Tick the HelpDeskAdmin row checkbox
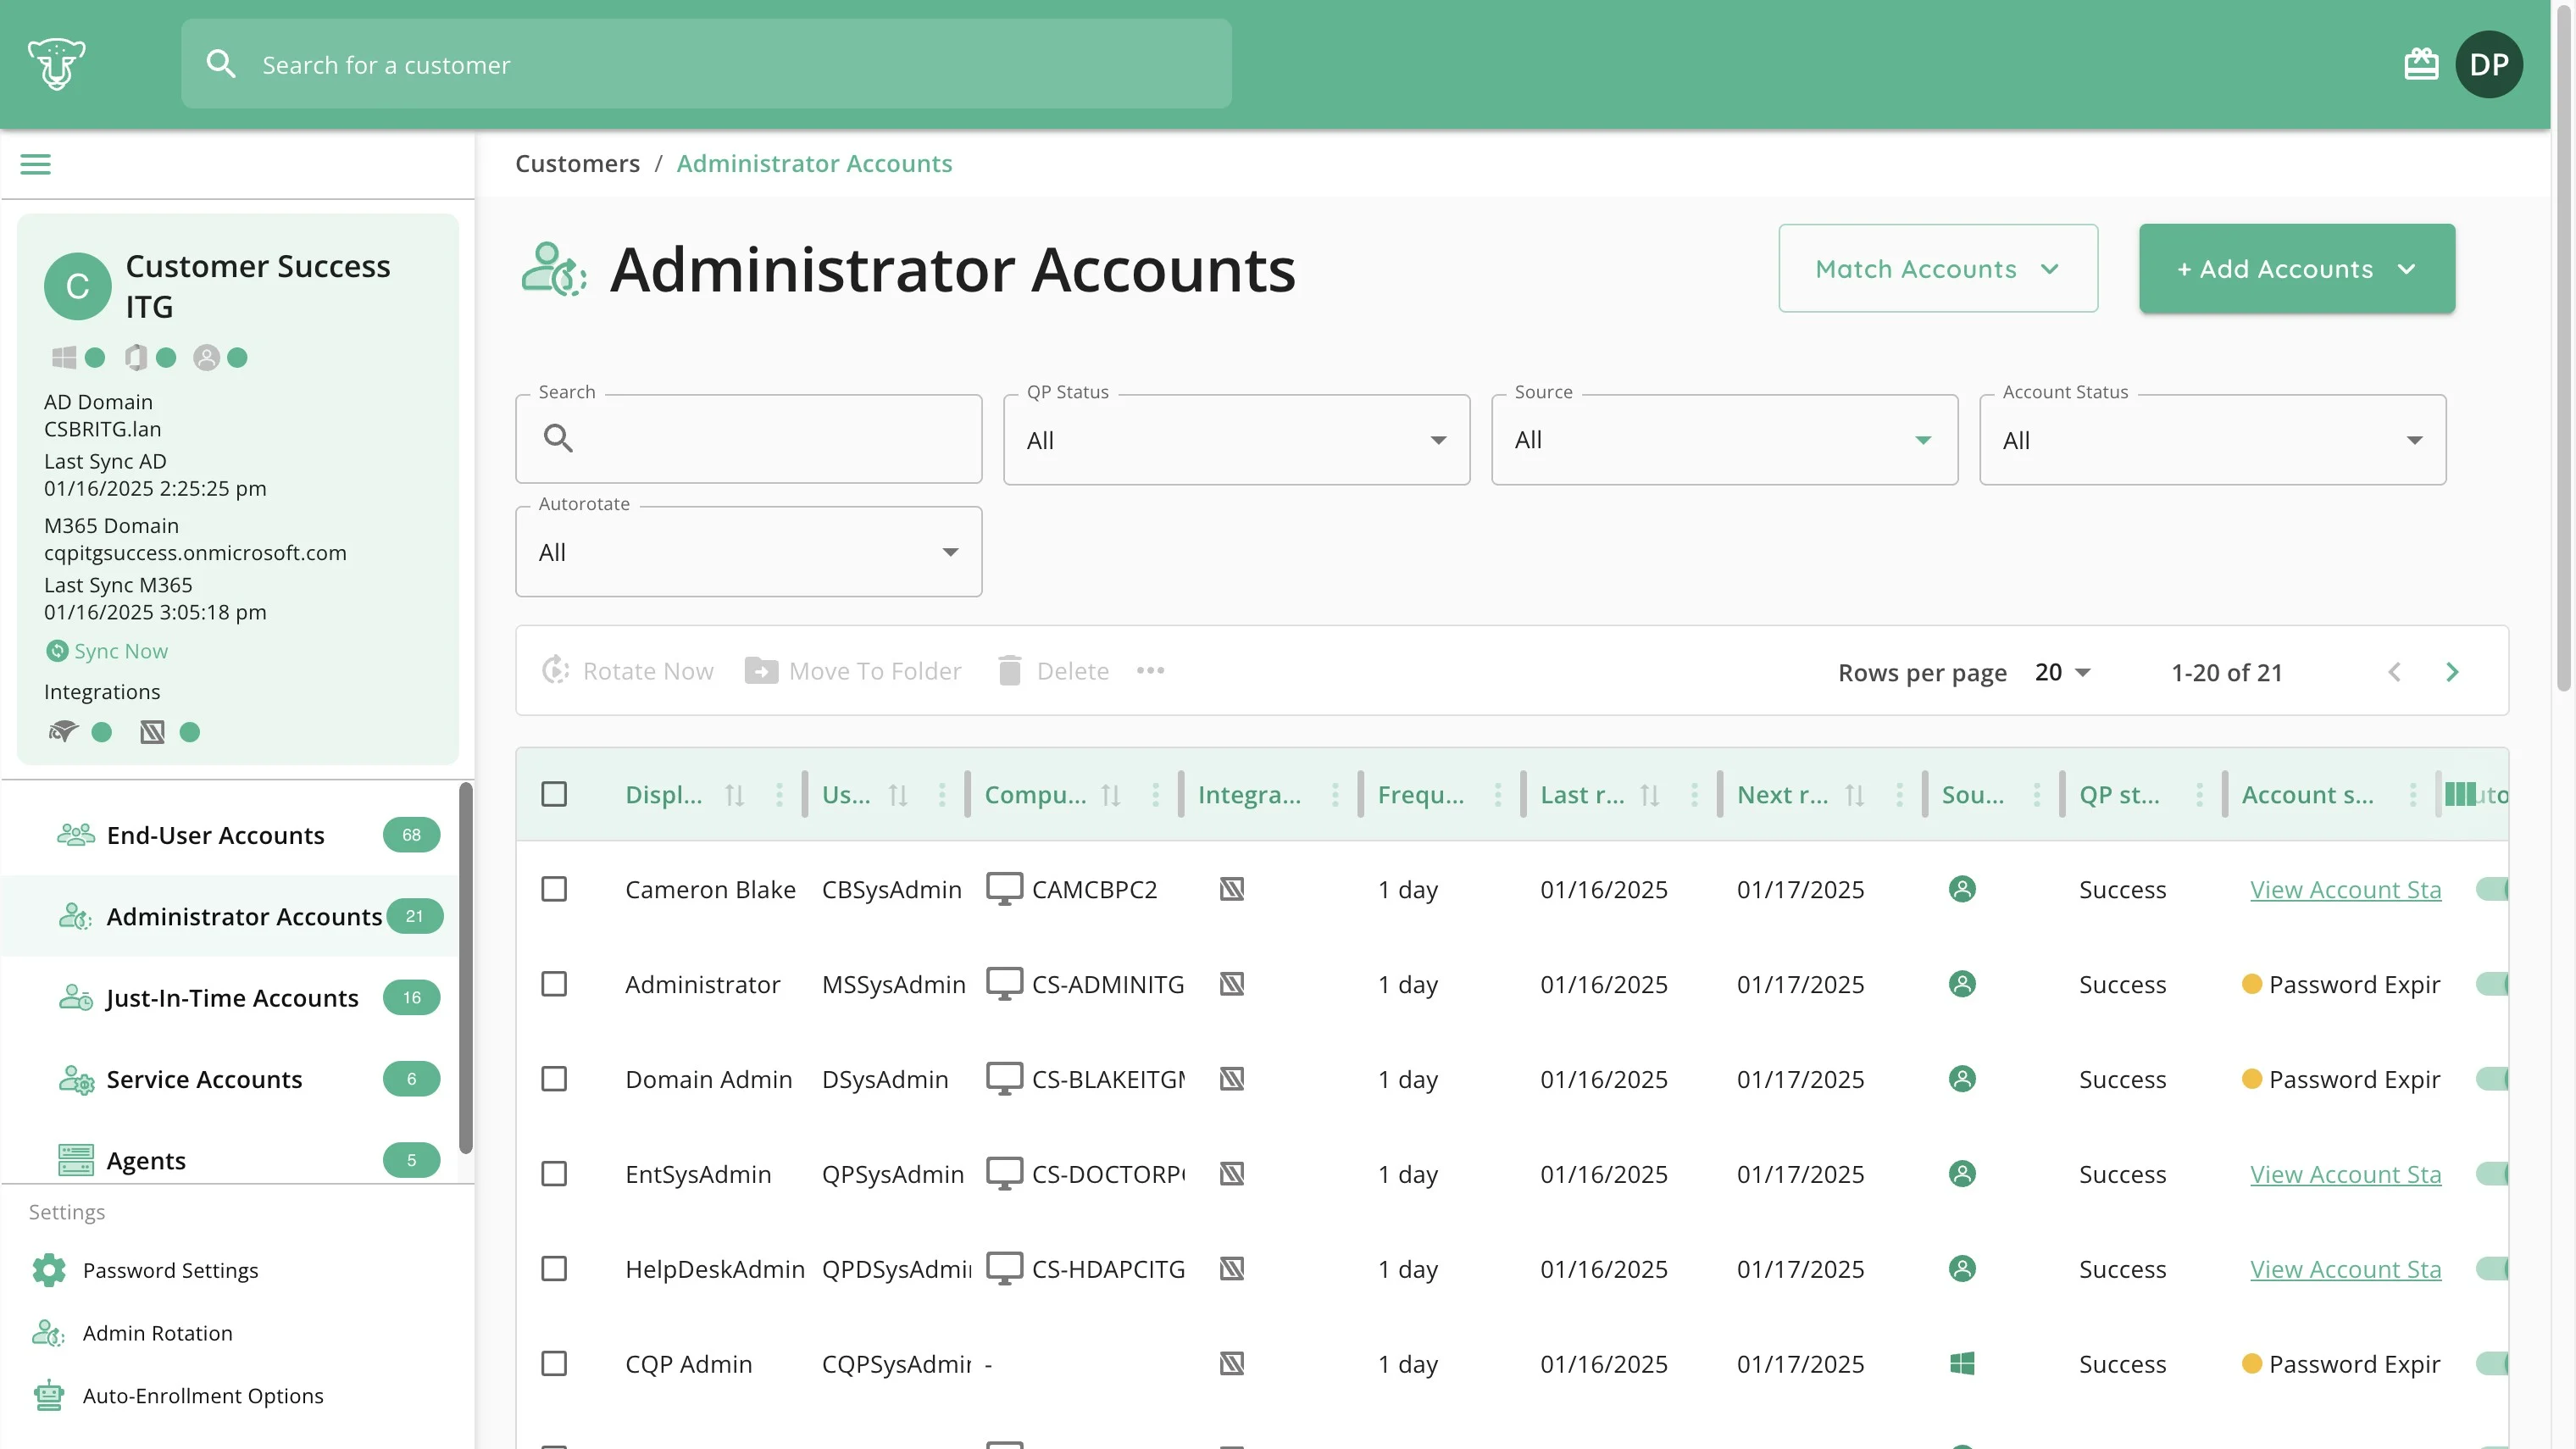Image resolution: width=2576 pixels, height=1449 pixels. tap(554, 1268)
